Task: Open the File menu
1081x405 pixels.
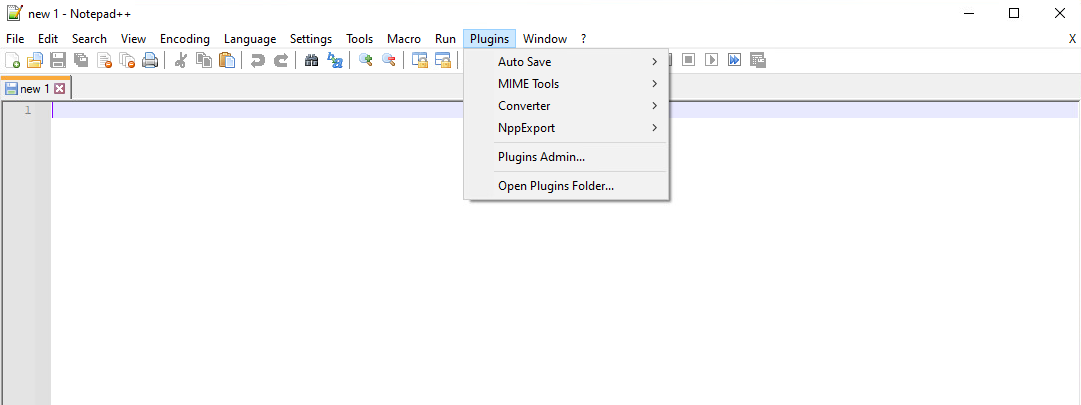Action: point(15,39)
